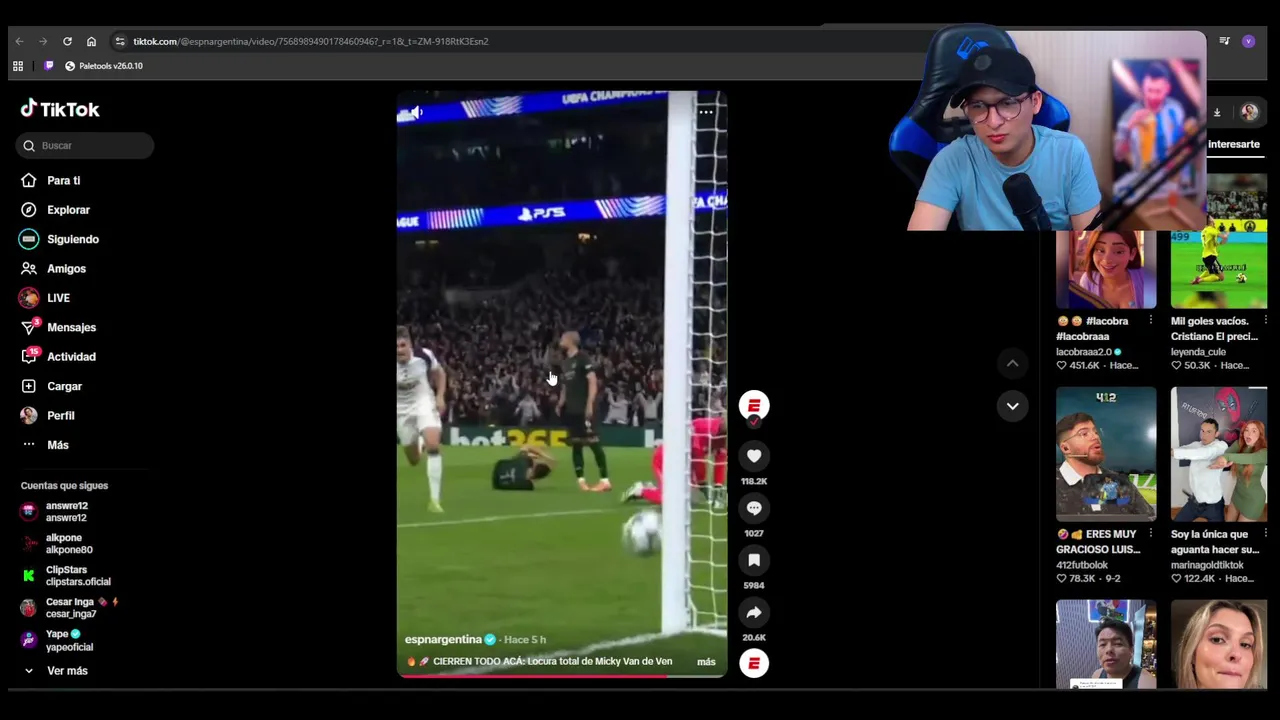Open the marinagoldtiktok account link
This screenshot has width=1280, height=720.
[x=1207, y=565]
